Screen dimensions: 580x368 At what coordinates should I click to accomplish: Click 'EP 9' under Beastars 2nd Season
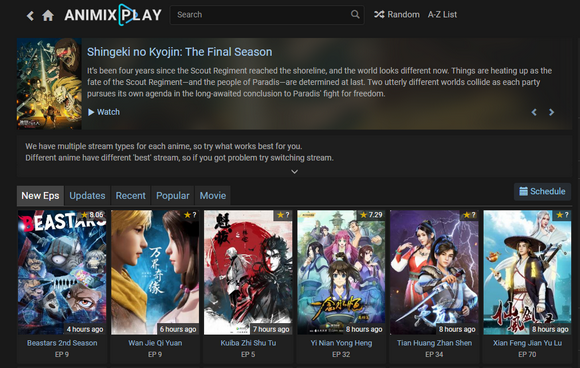[62, 354]
